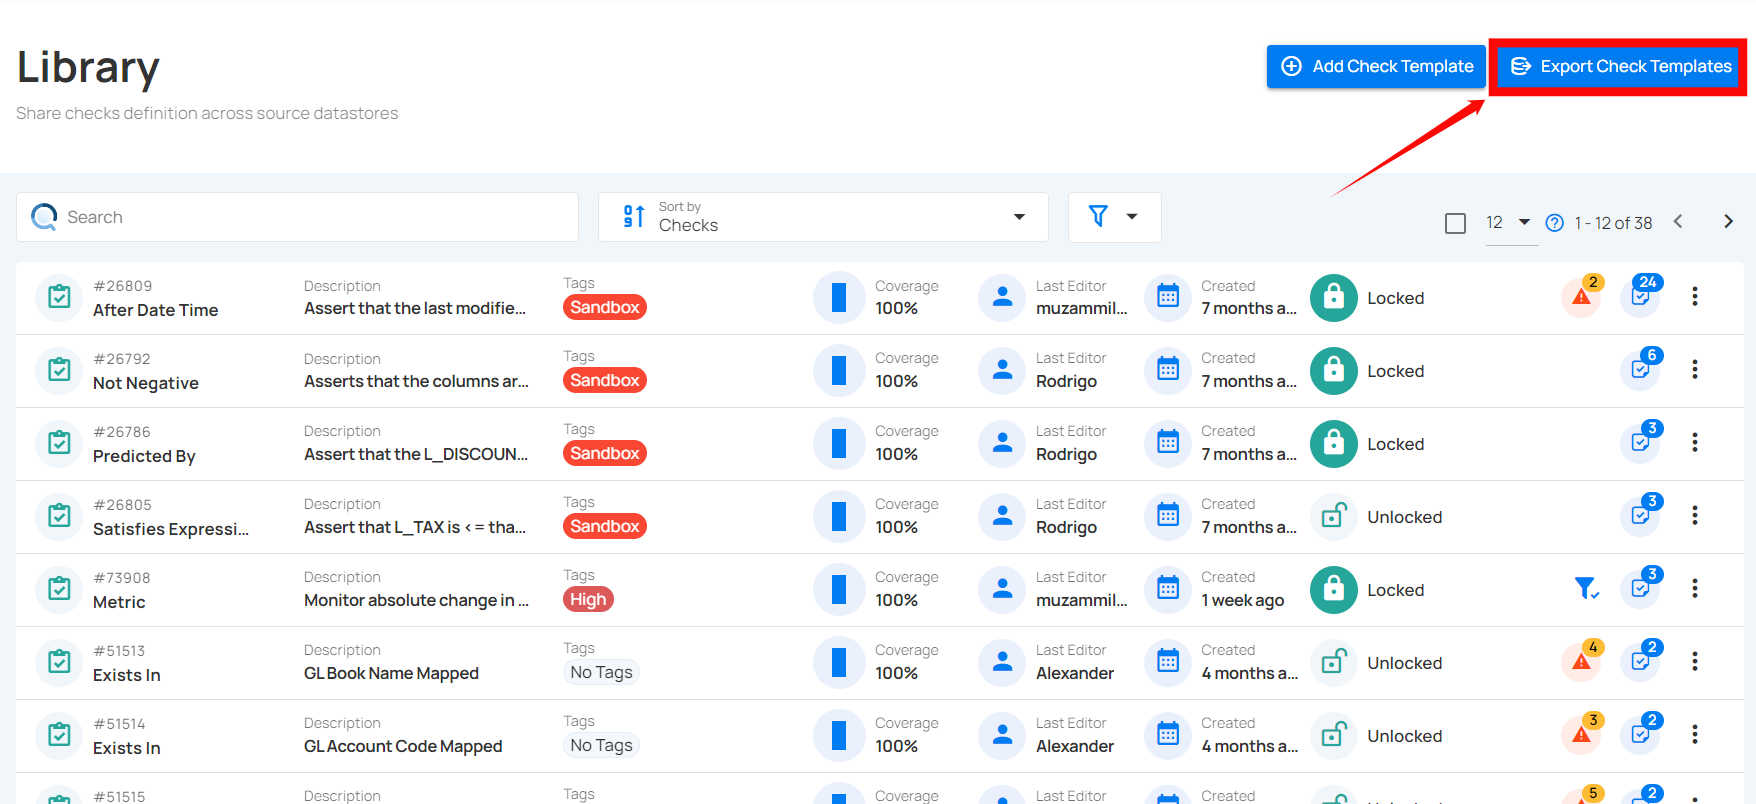Select the Predicted By template name

pyautogui.click(x=144, y=456)
